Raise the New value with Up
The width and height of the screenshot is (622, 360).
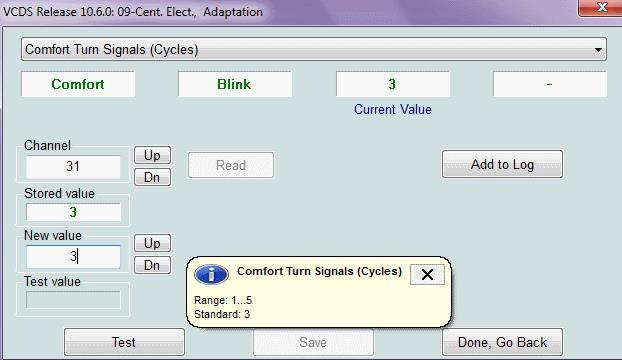pyautogui.click(x=152, y=243)
